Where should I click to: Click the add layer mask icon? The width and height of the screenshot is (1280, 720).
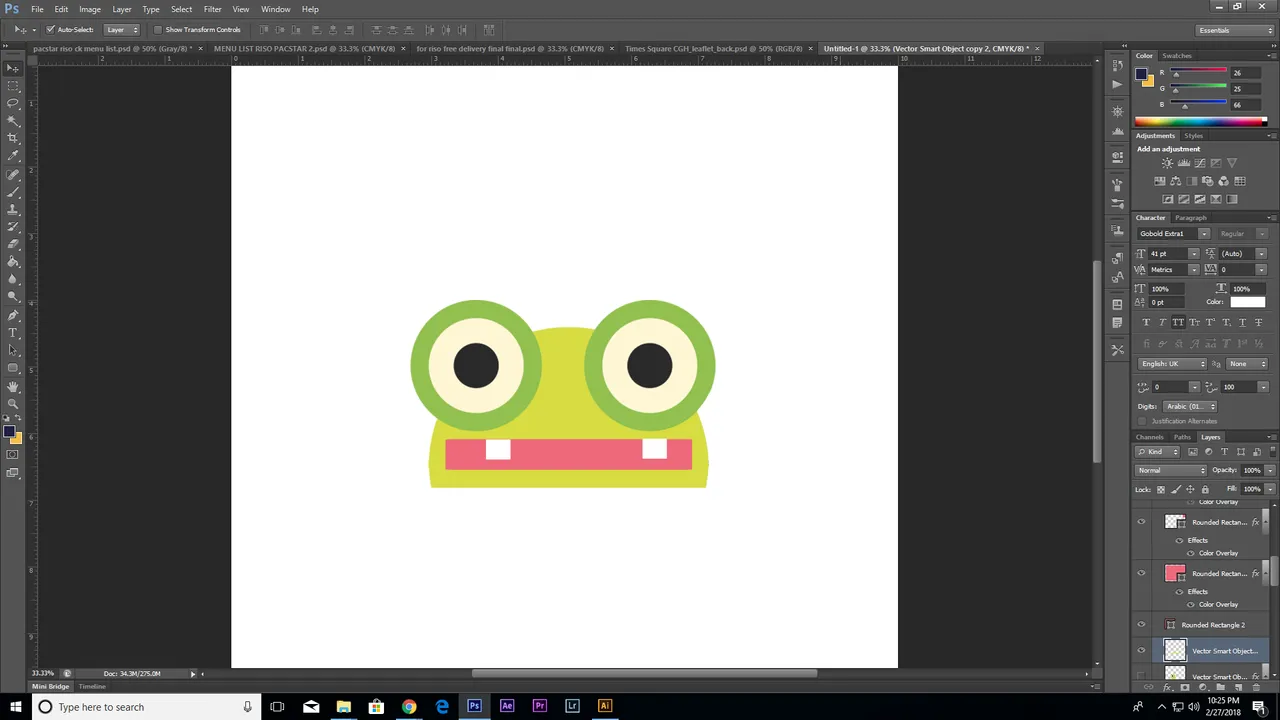tap(1185, 687)
